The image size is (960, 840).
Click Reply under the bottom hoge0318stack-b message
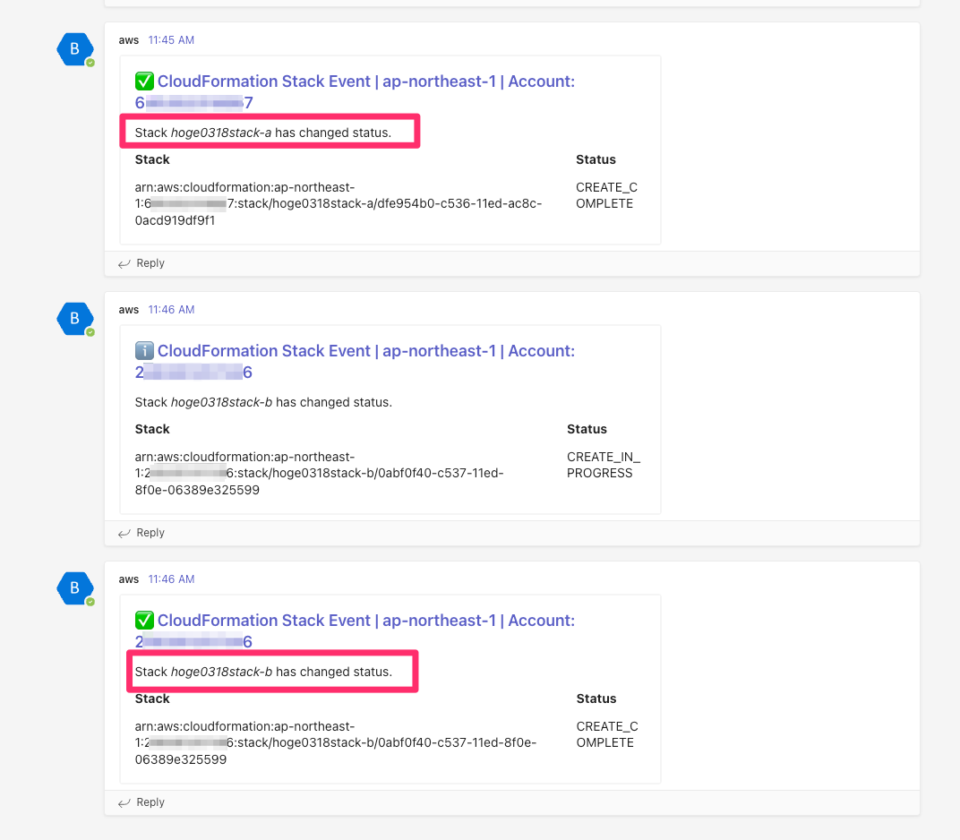148,802
